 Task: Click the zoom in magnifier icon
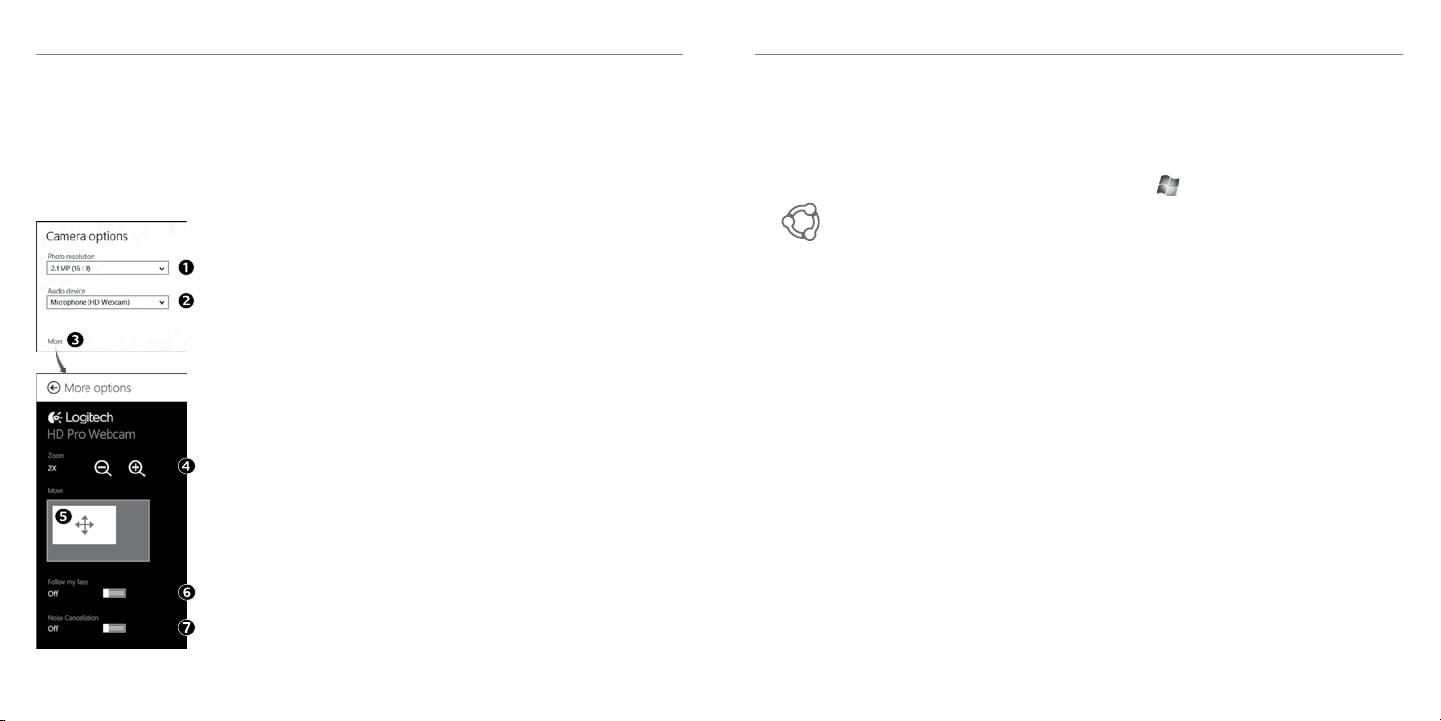pyautogui.click(x=137, y=468)
